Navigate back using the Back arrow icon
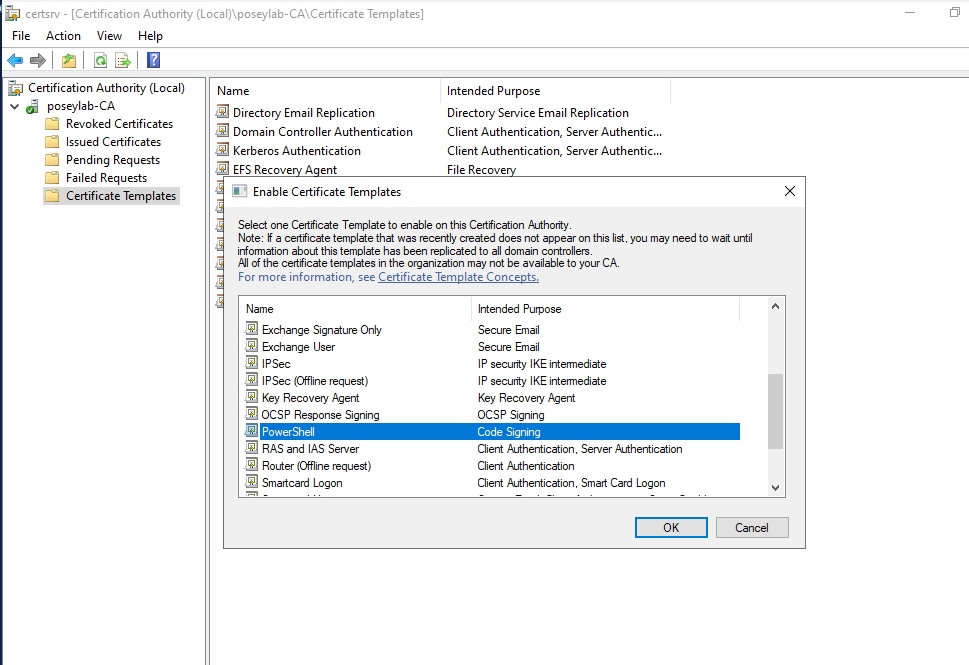The image size is (969, 665). pos(15,60)
